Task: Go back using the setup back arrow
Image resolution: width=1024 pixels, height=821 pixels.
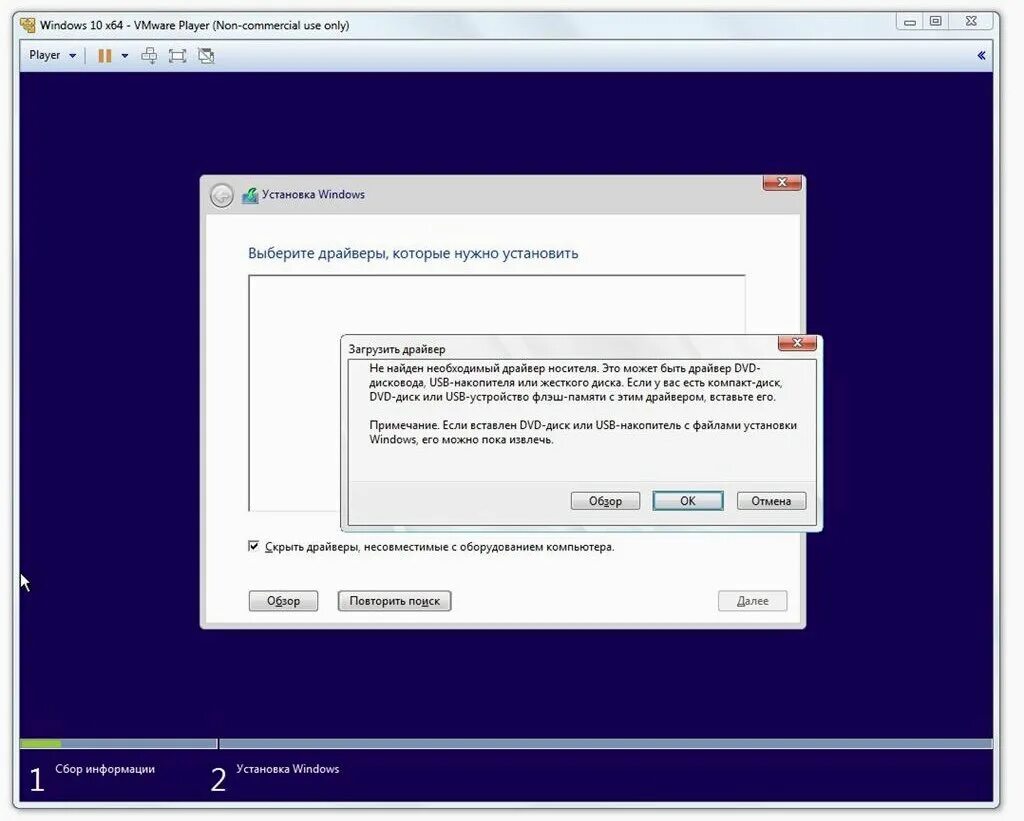Action: (x=221, y=195)
